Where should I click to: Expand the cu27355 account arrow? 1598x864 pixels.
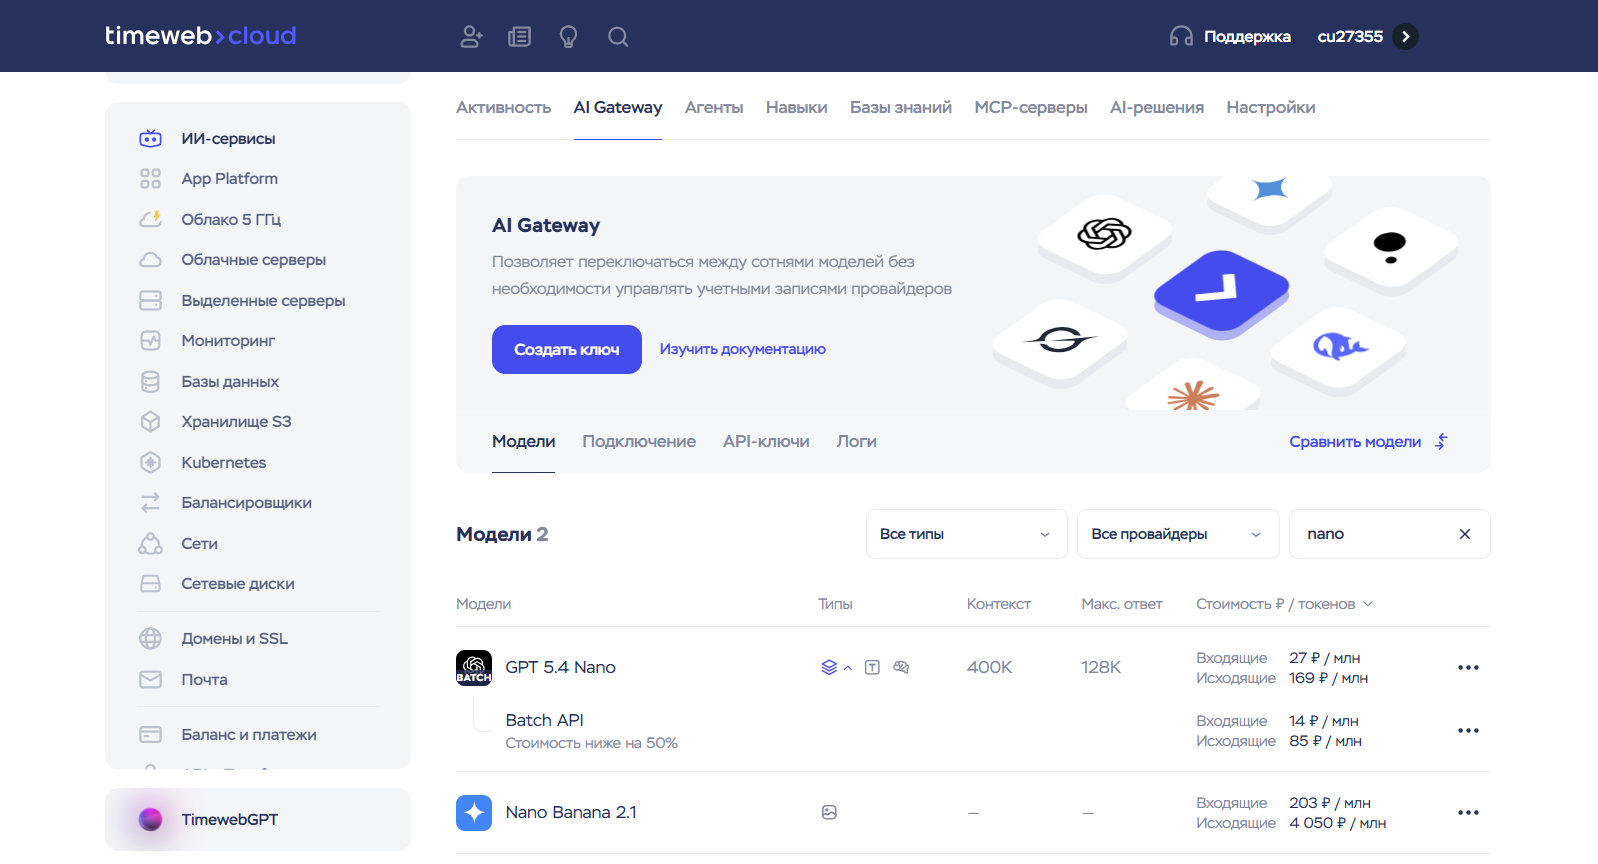click(1406, 37)
